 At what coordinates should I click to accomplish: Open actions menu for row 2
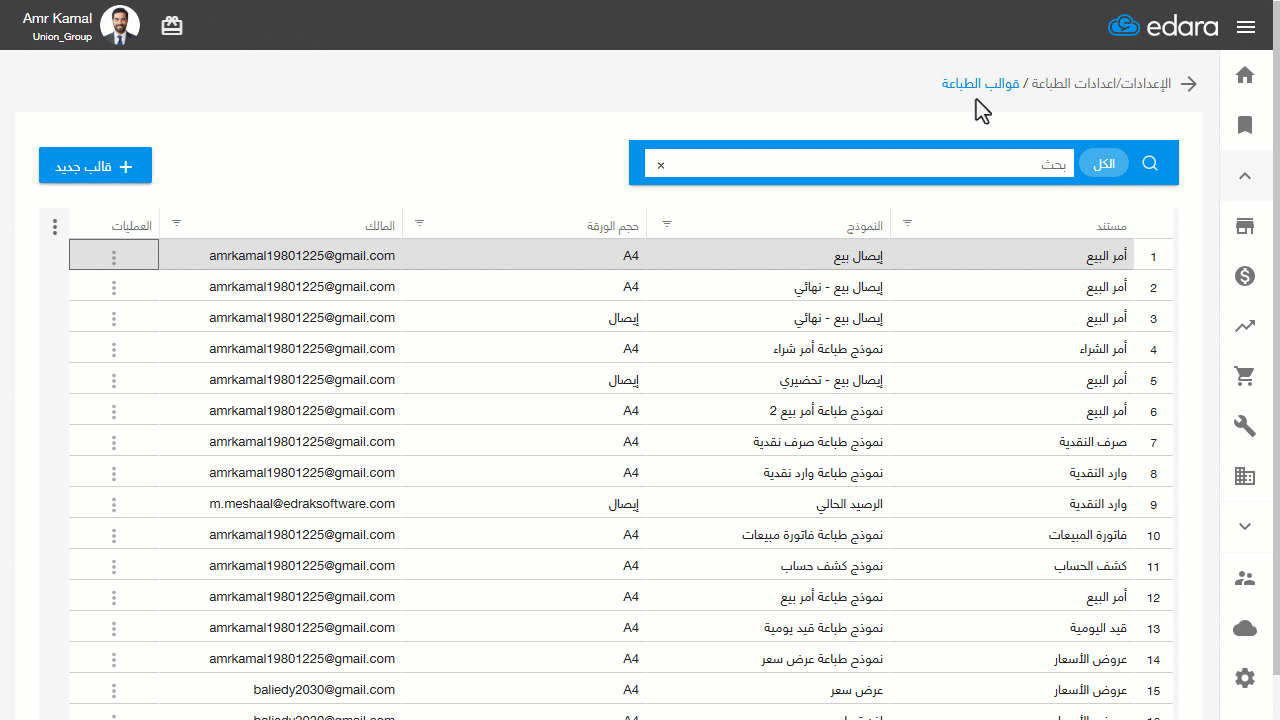114,288
